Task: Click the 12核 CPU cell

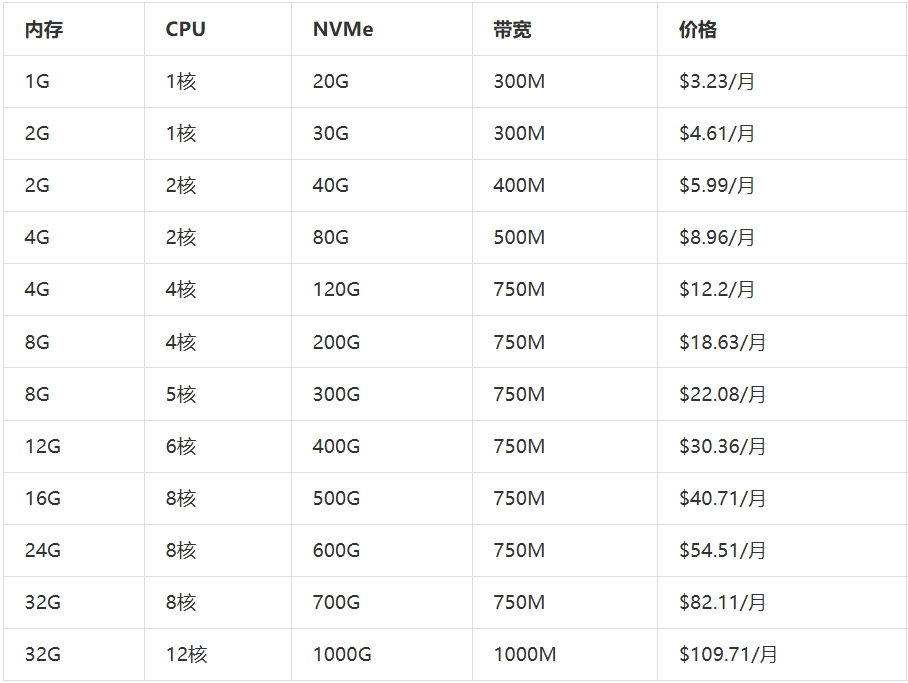Action: pos(187,655)
